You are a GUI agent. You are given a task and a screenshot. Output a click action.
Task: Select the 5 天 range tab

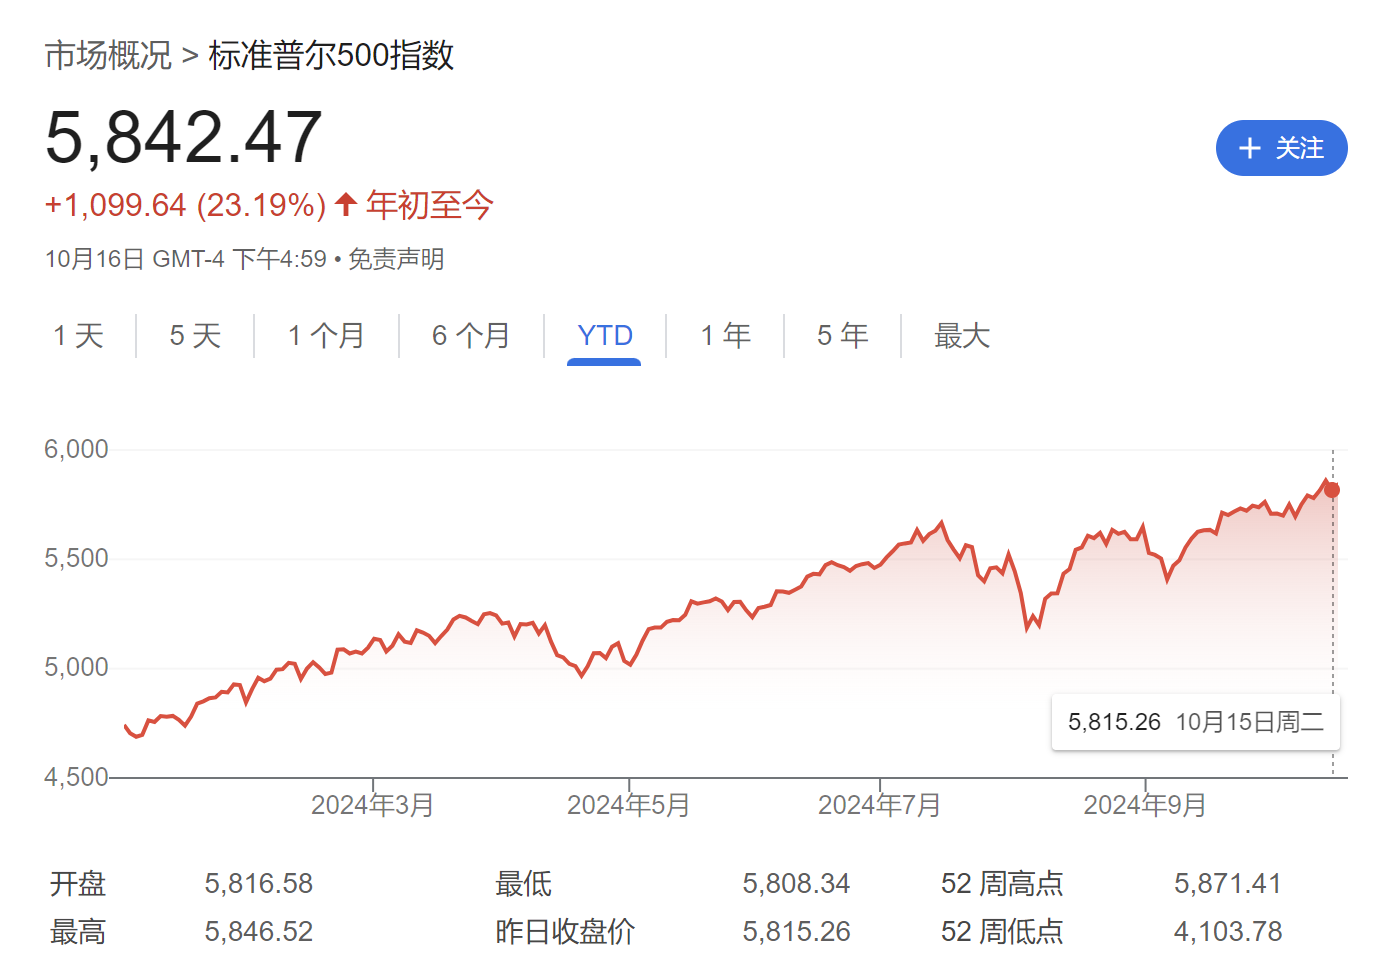click(195, 335)
